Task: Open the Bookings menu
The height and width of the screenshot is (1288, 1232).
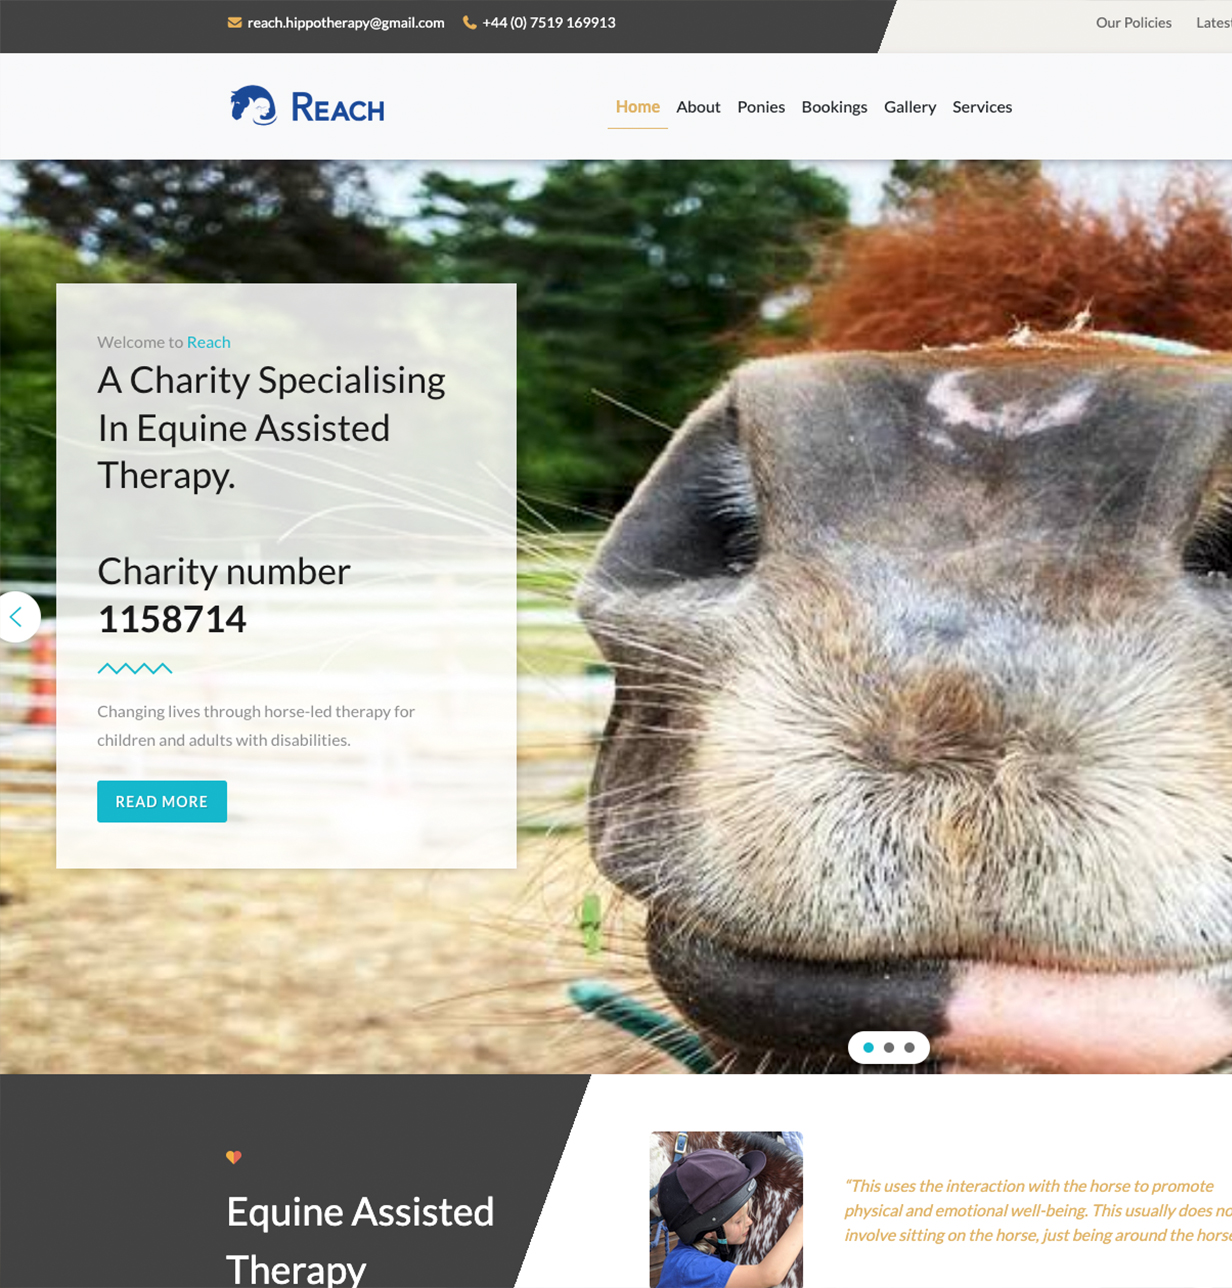Action: [834, 107]
